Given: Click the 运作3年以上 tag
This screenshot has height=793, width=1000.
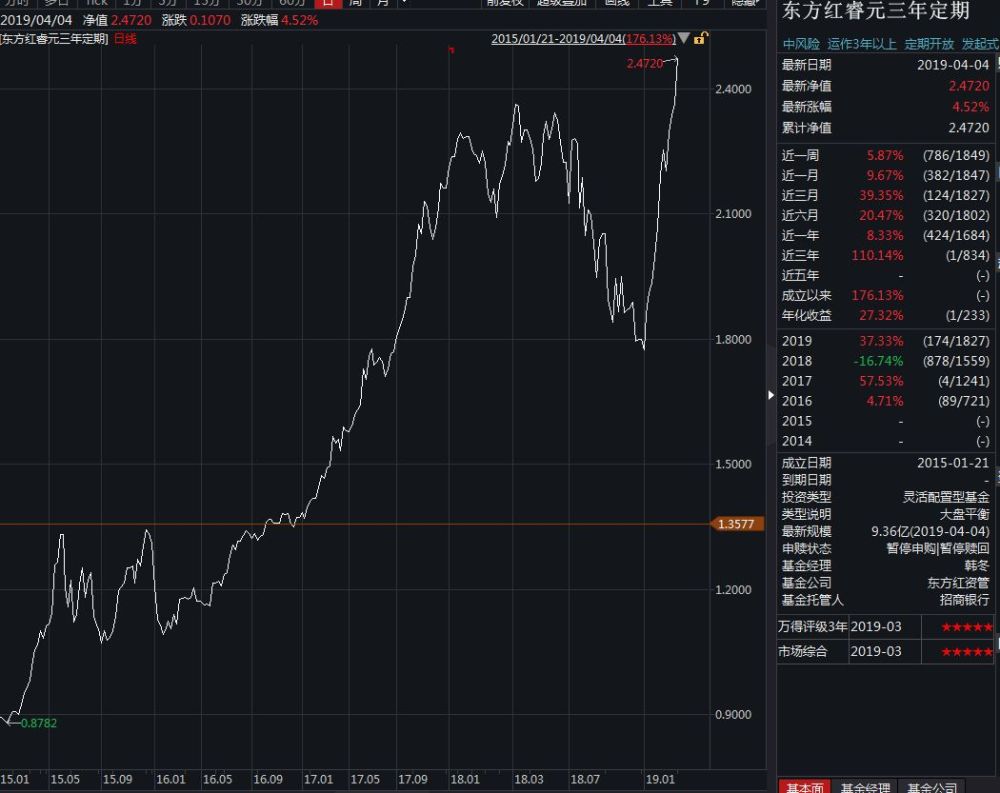Looking at the screenshot, I should coord(862,44).
